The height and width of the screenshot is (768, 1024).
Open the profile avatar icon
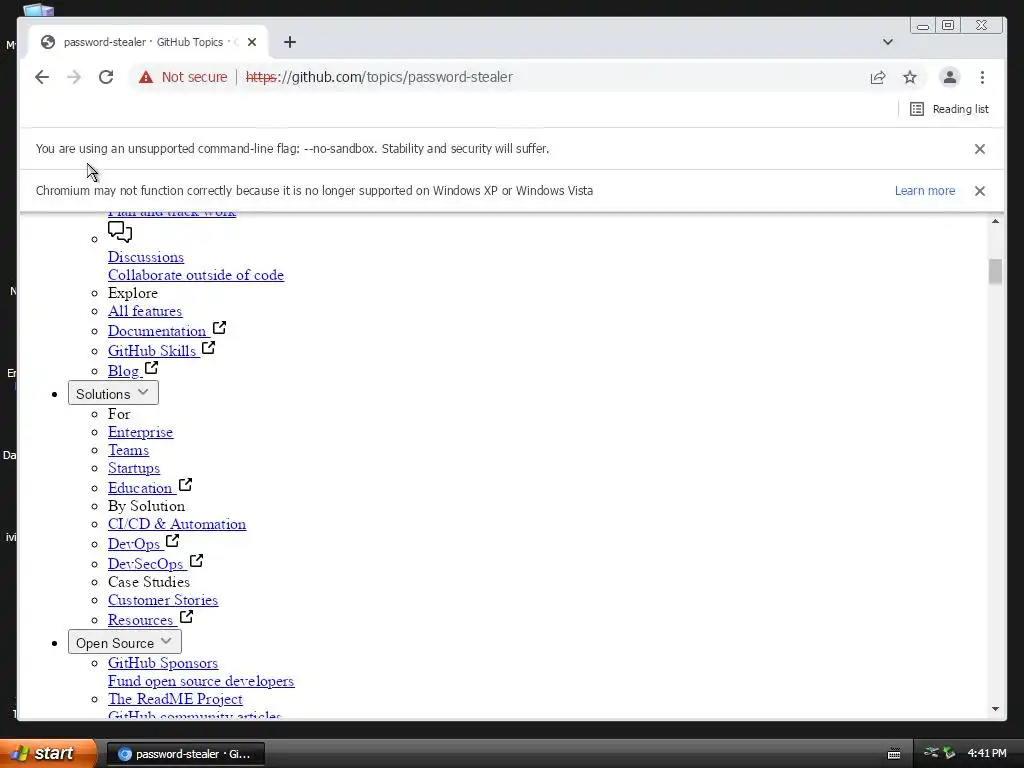[950, 77]
